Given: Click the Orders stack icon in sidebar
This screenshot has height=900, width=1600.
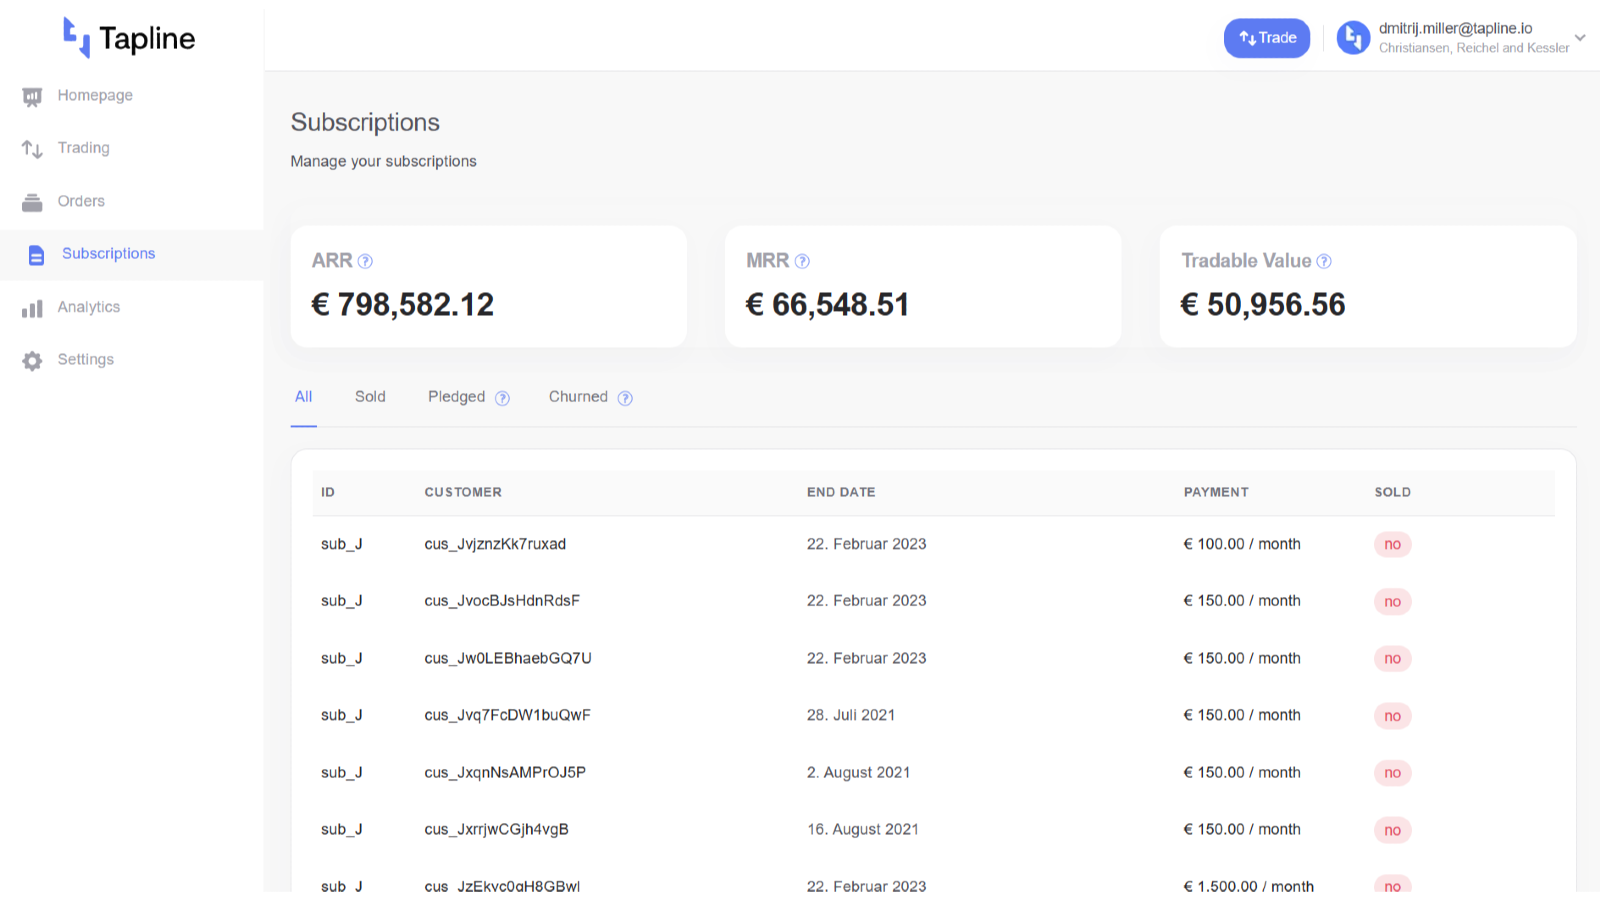Looking at the screenshot, I should coord(32,202).
